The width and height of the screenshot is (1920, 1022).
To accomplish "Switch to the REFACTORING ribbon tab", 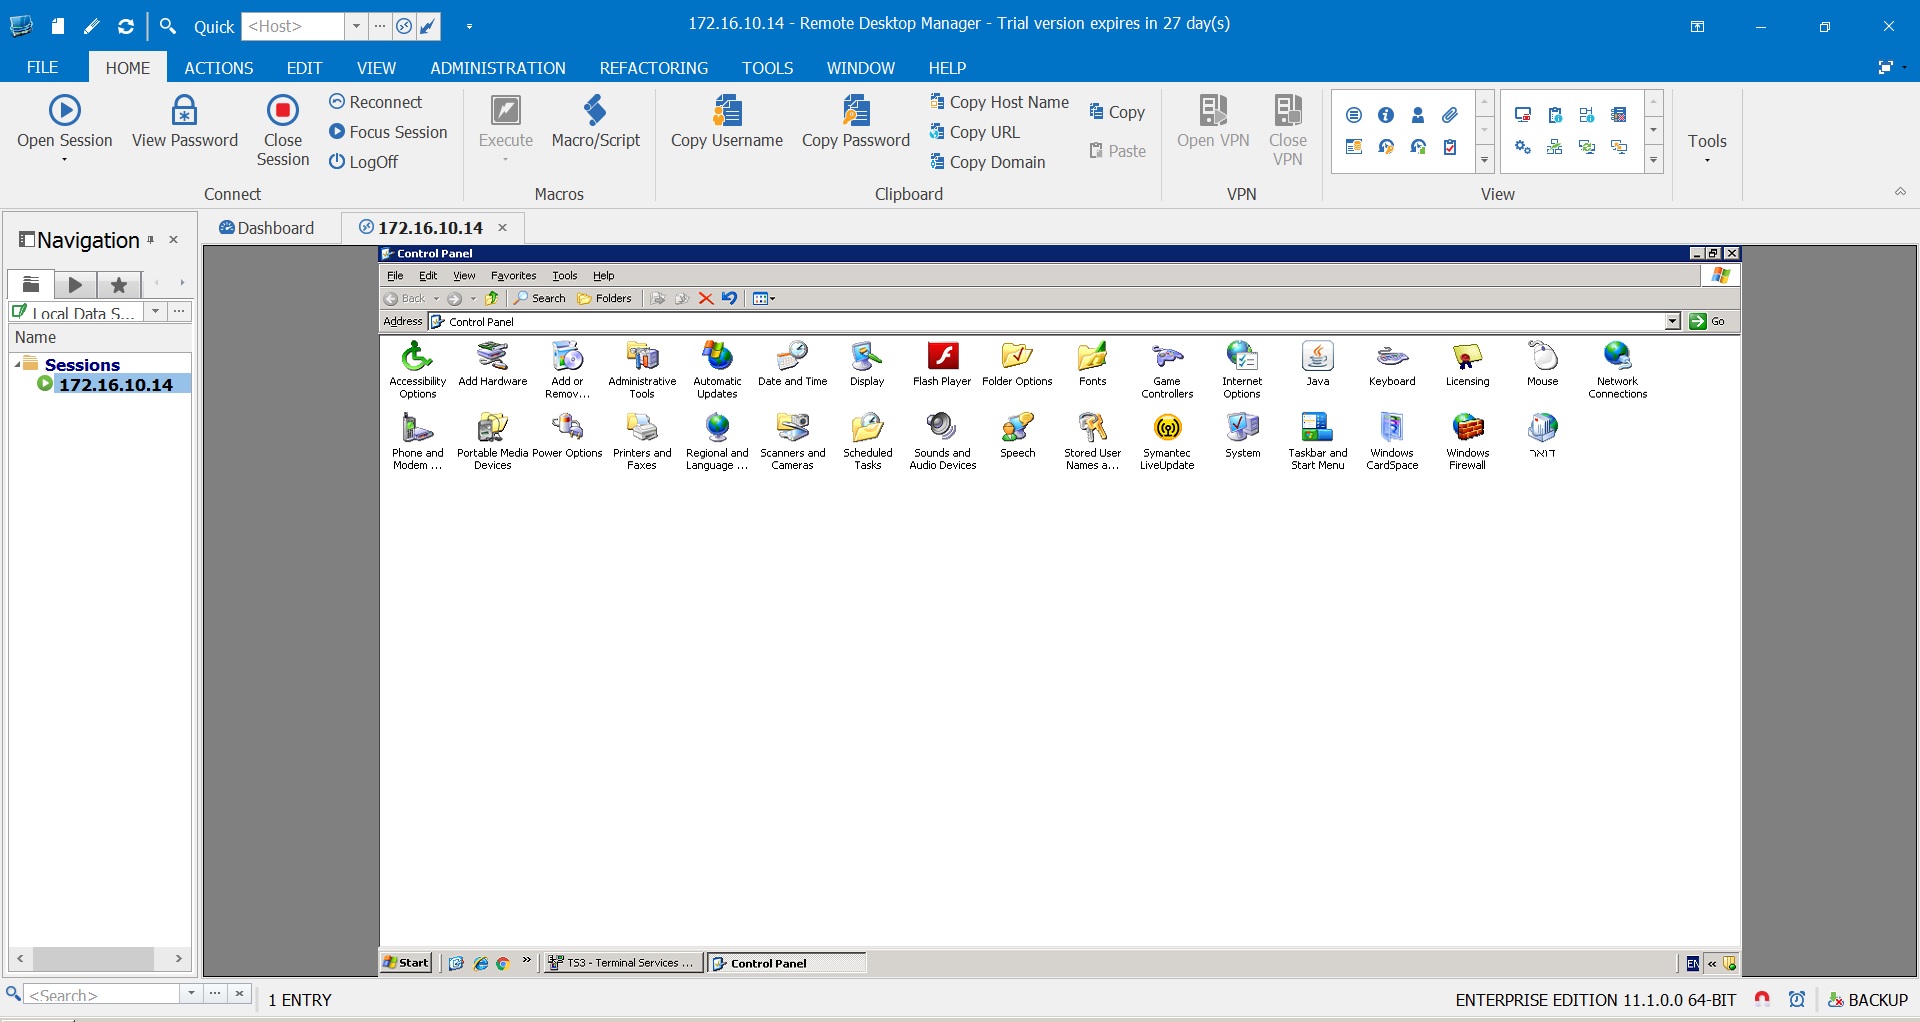I will [x=654, y=67].
